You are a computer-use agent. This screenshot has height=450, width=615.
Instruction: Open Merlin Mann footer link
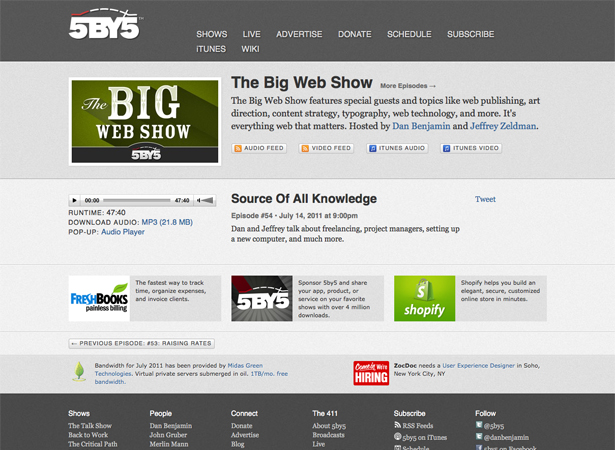[169, 445]
